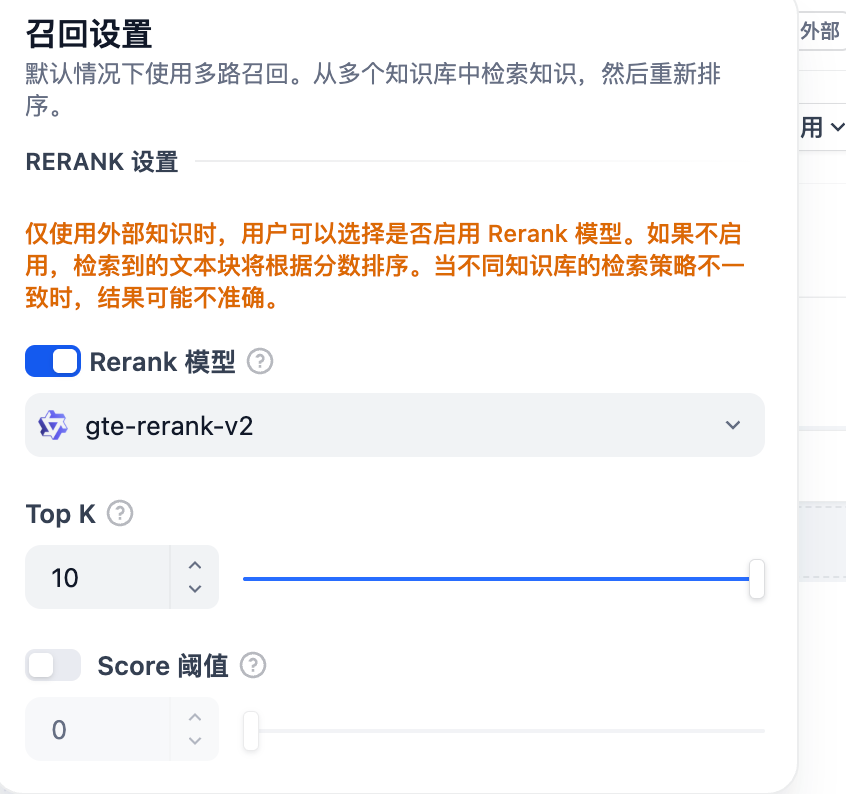The image size is (846, 794).
Task: Open the partially visible 用 dropdown
Action: [x=823, y=127]
